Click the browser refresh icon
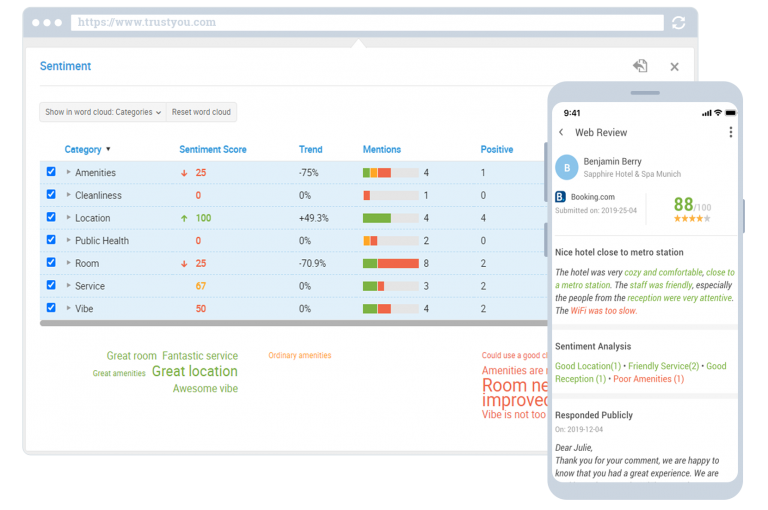The image size is (768, 510). (x=679, y=22)
